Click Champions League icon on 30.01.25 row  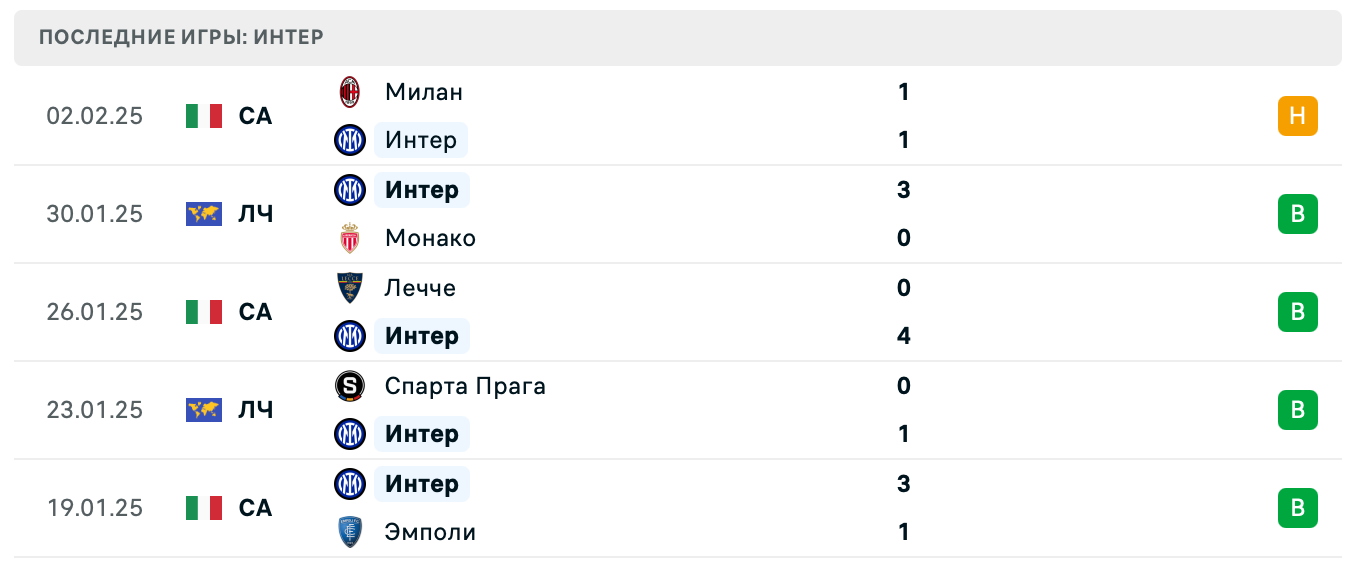pos(204,214)
